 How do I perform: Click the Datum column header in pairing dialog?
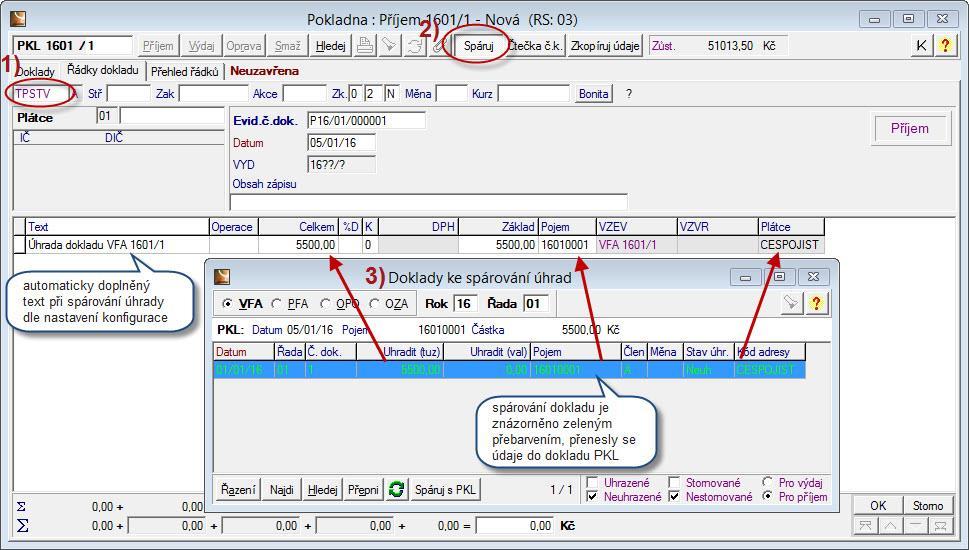point(243,352)
